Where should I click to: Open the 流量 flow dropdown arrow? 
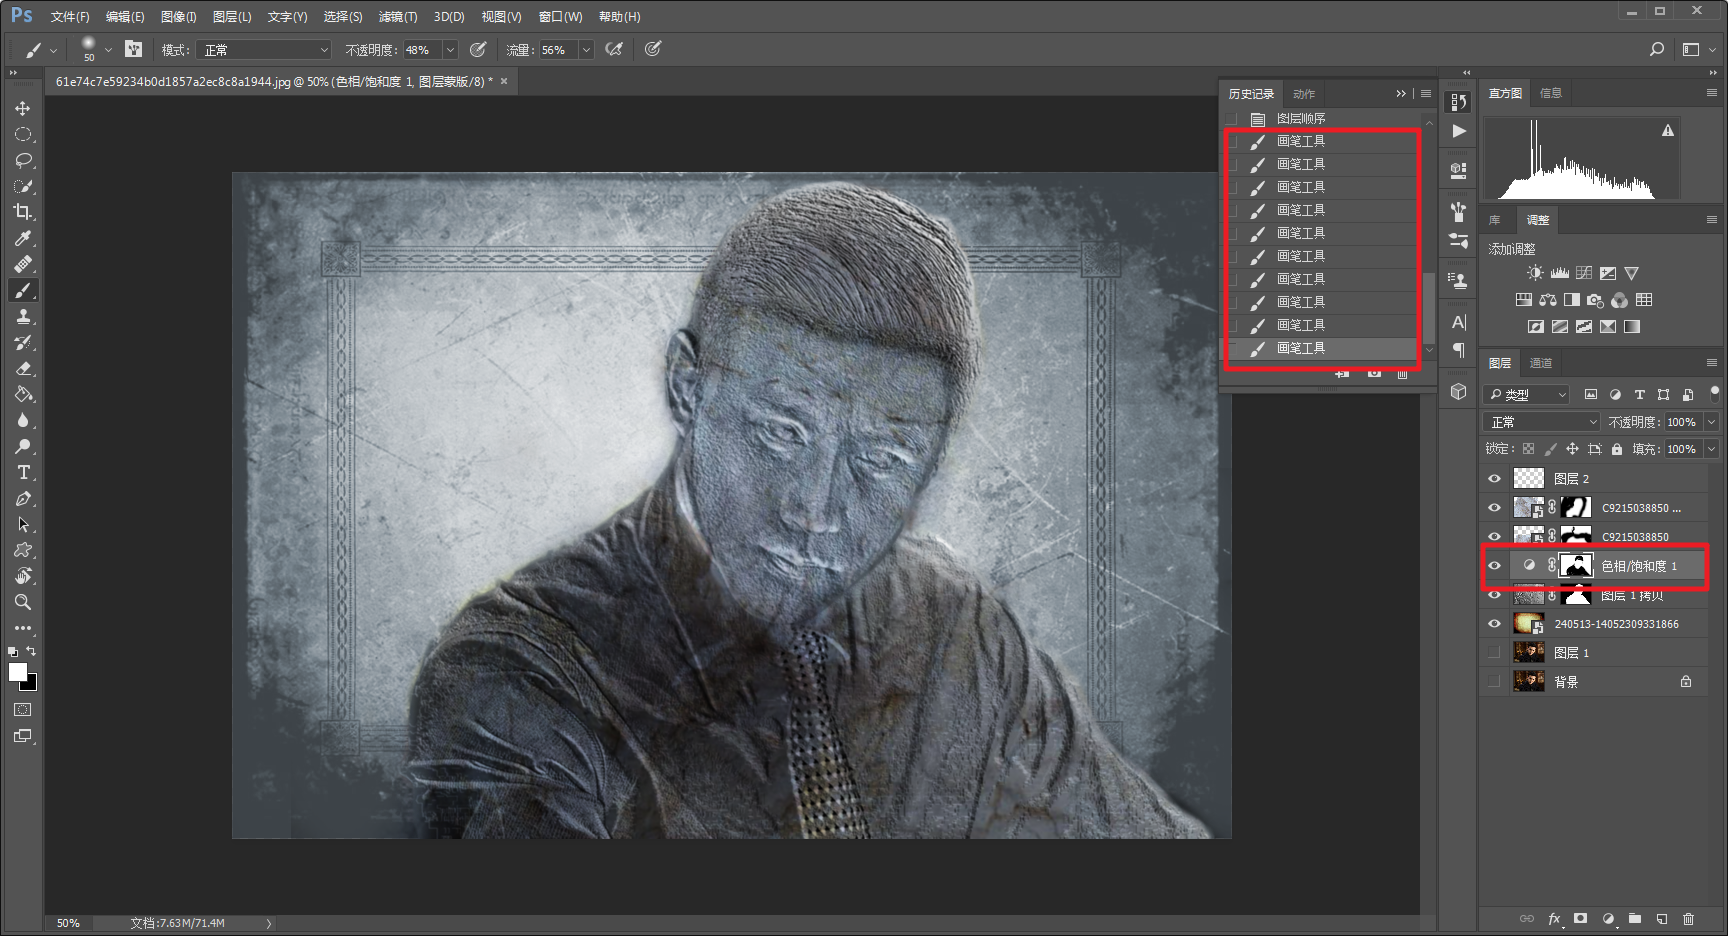[586, 50]
